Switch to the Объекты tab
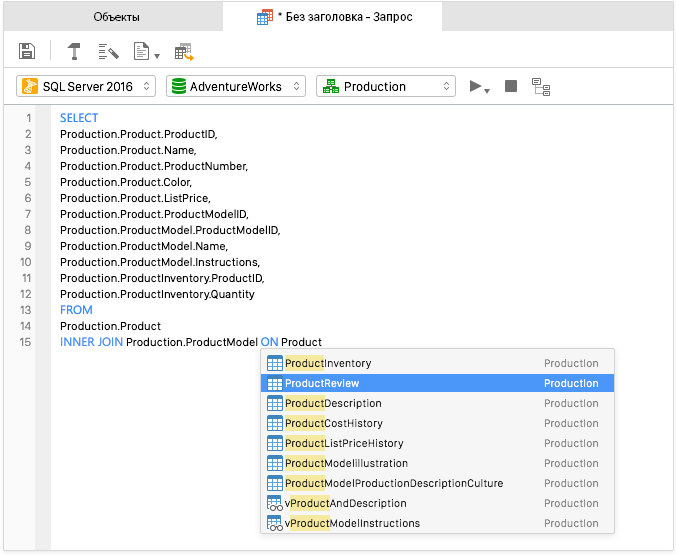Image resolution: width=677 pixels, height=556 pixels. coord(116,17)
